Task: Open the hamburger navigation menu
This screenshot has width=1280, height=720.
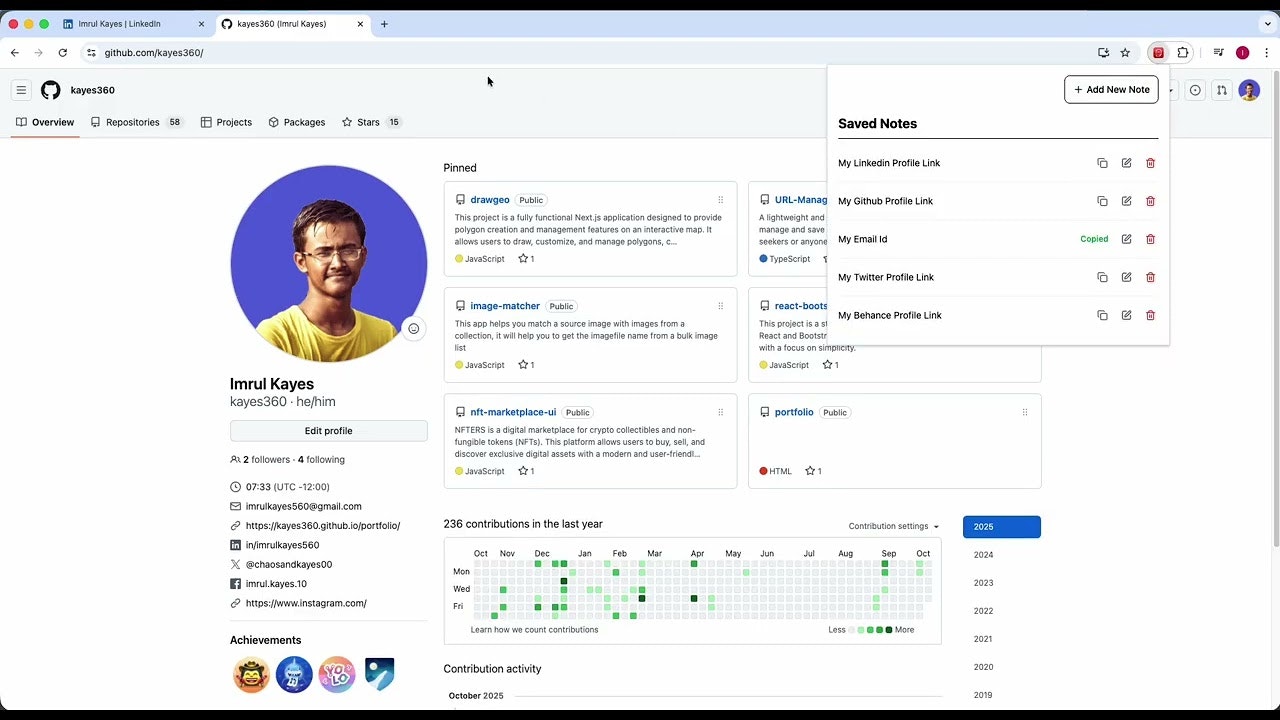Action: point(21,89)
